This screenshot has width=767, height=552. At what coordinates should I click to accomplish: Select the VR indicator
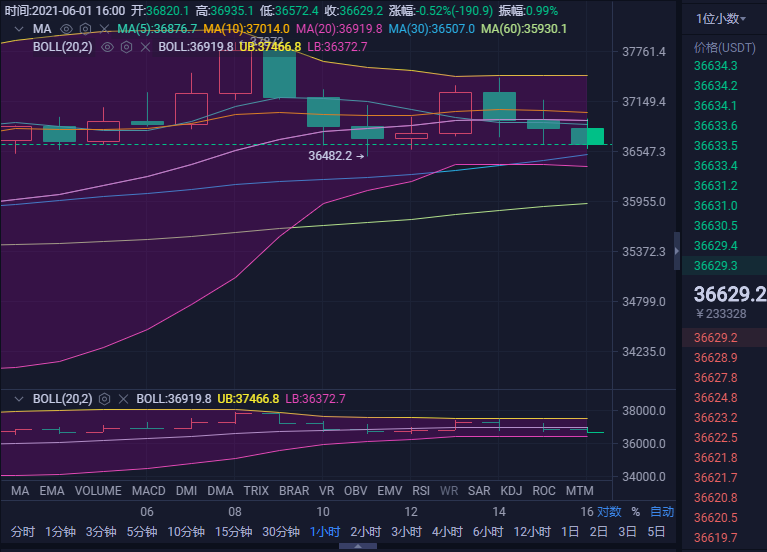point(327,491)
